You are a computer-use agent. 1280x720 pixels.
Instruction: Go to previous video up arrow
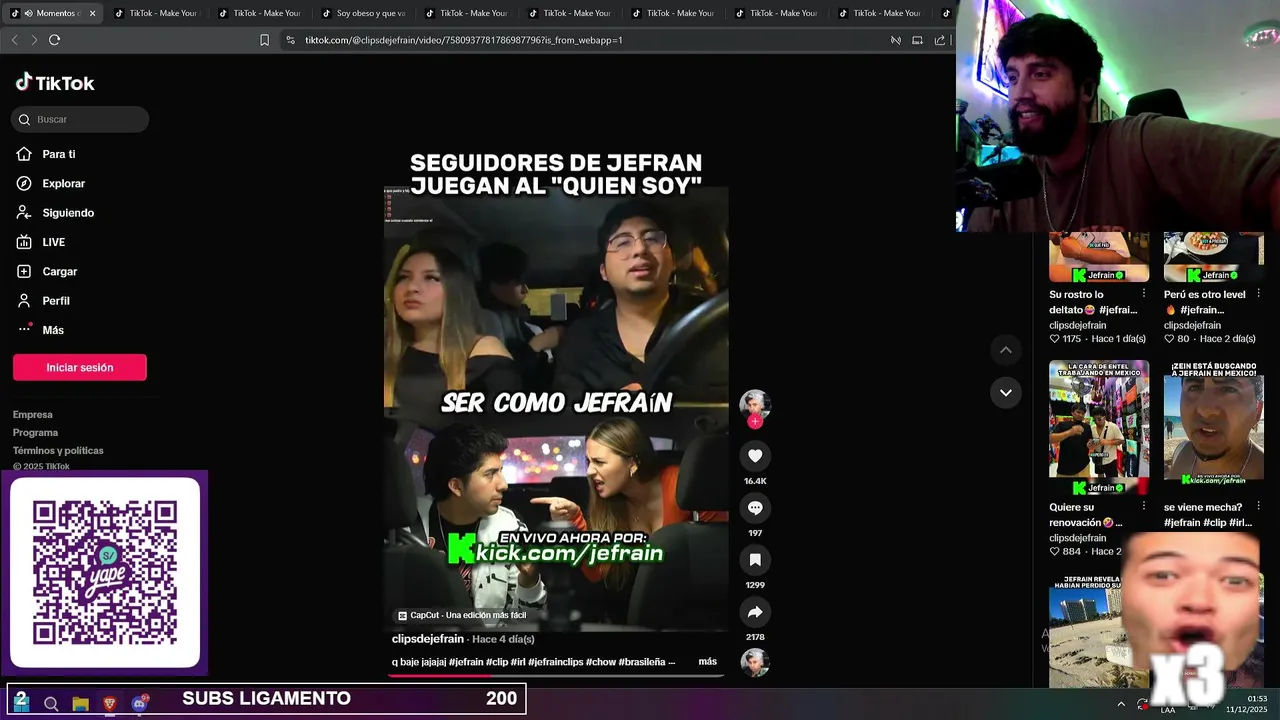click(1006, 350)
